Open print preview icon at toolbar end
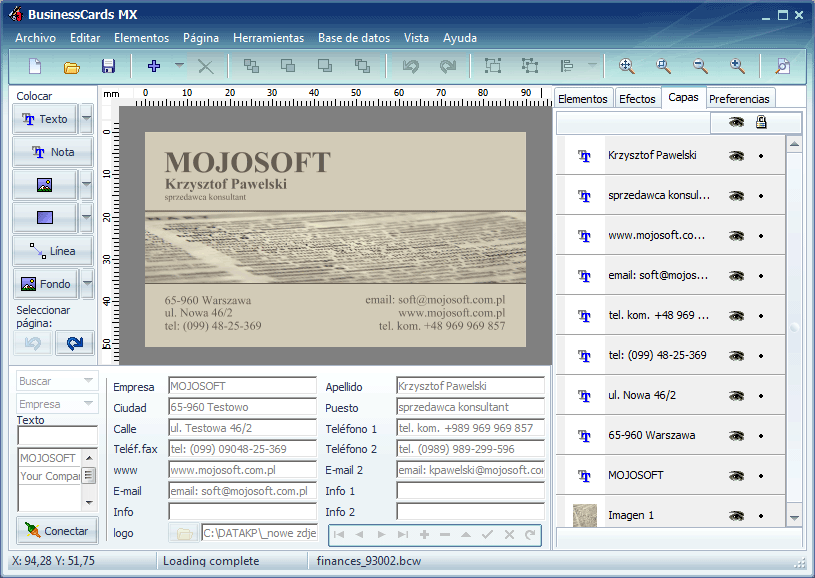 782,66
